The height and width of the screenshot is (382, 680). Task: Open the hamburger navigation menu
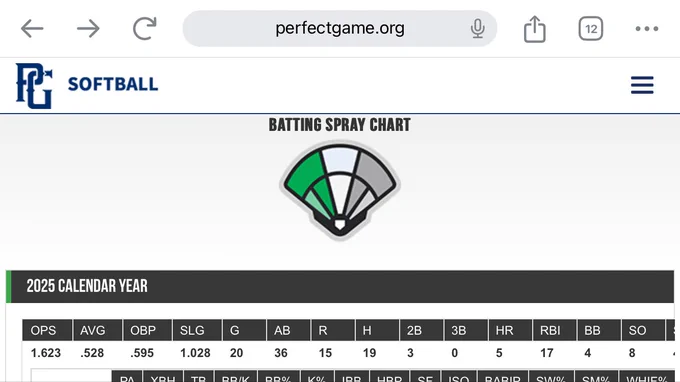[642, 85]
